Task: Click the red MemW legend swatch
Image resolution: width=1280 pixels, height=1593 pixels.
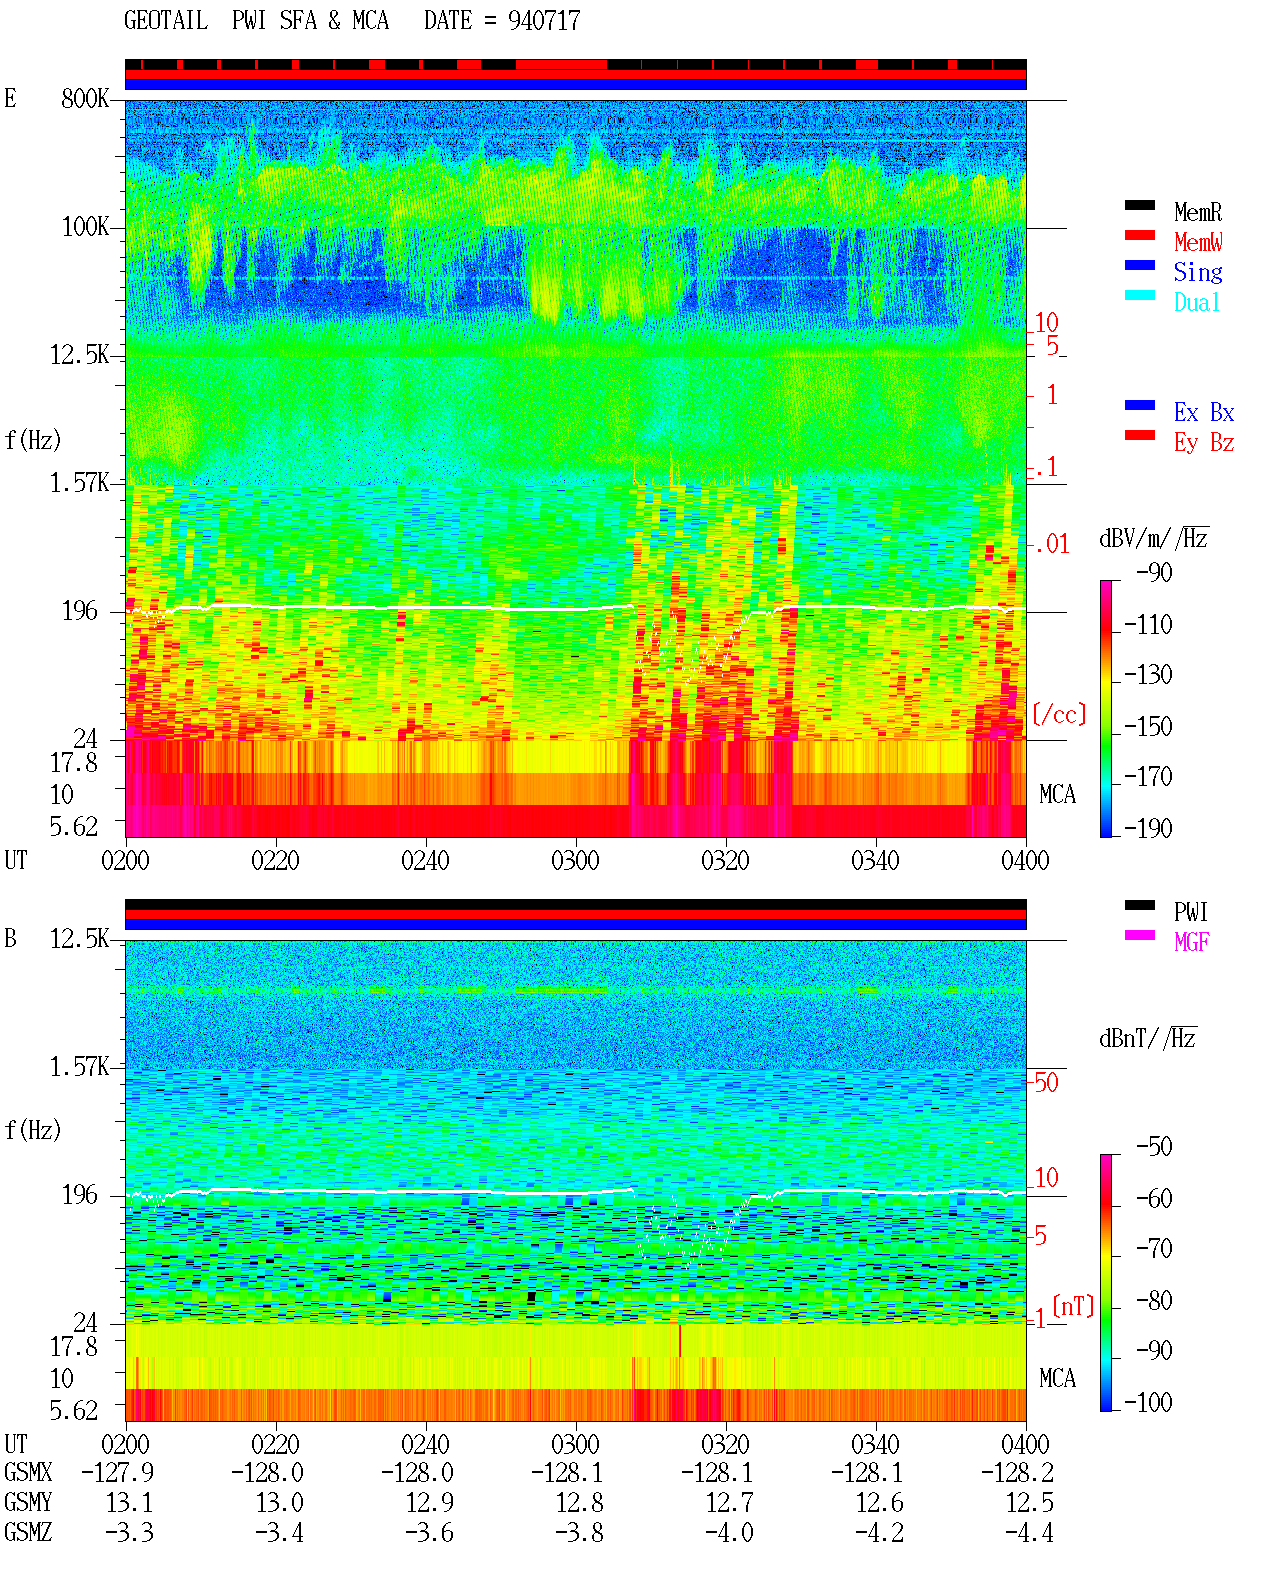Action: pyautogui.click(x=1139, y=236)
